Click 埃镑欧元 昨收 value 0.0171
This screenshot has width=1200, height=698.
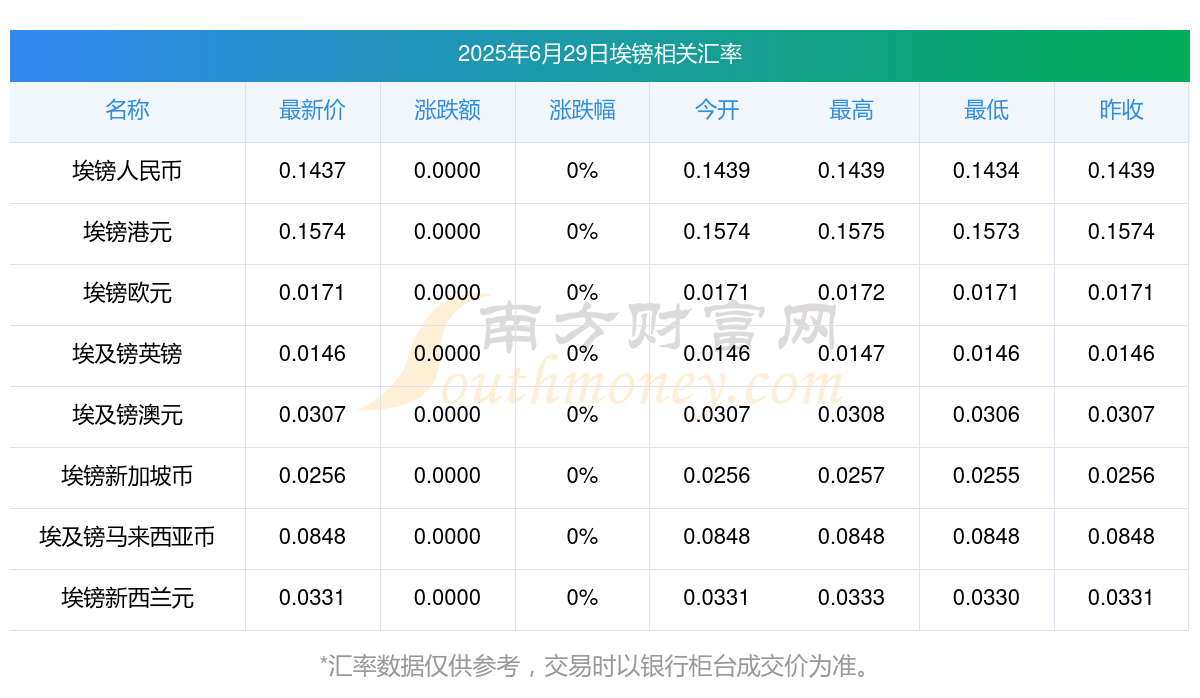tap(1121, 293)
